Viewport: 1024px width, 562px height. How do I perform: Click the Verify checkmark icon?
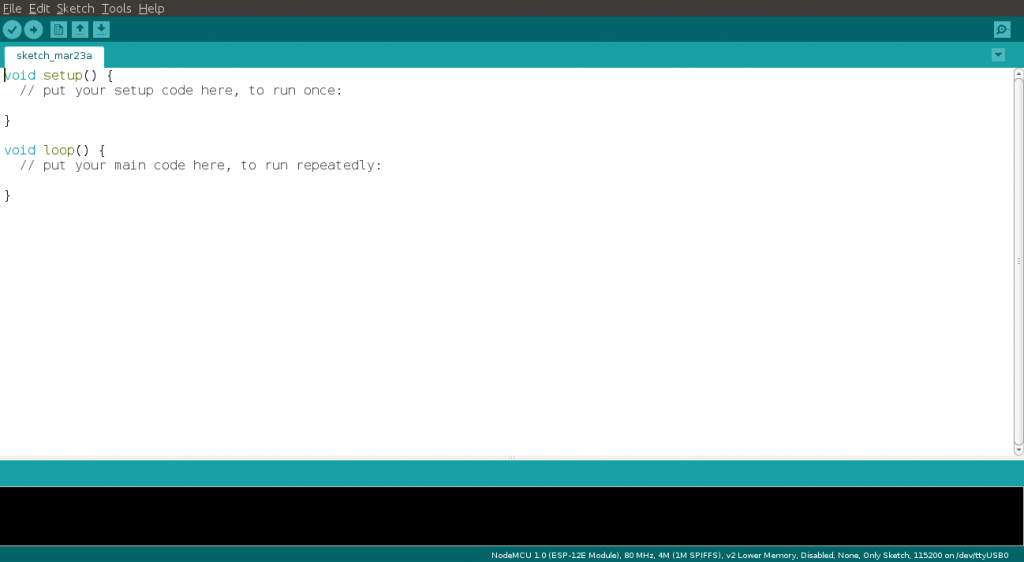[x=12, y=30]
